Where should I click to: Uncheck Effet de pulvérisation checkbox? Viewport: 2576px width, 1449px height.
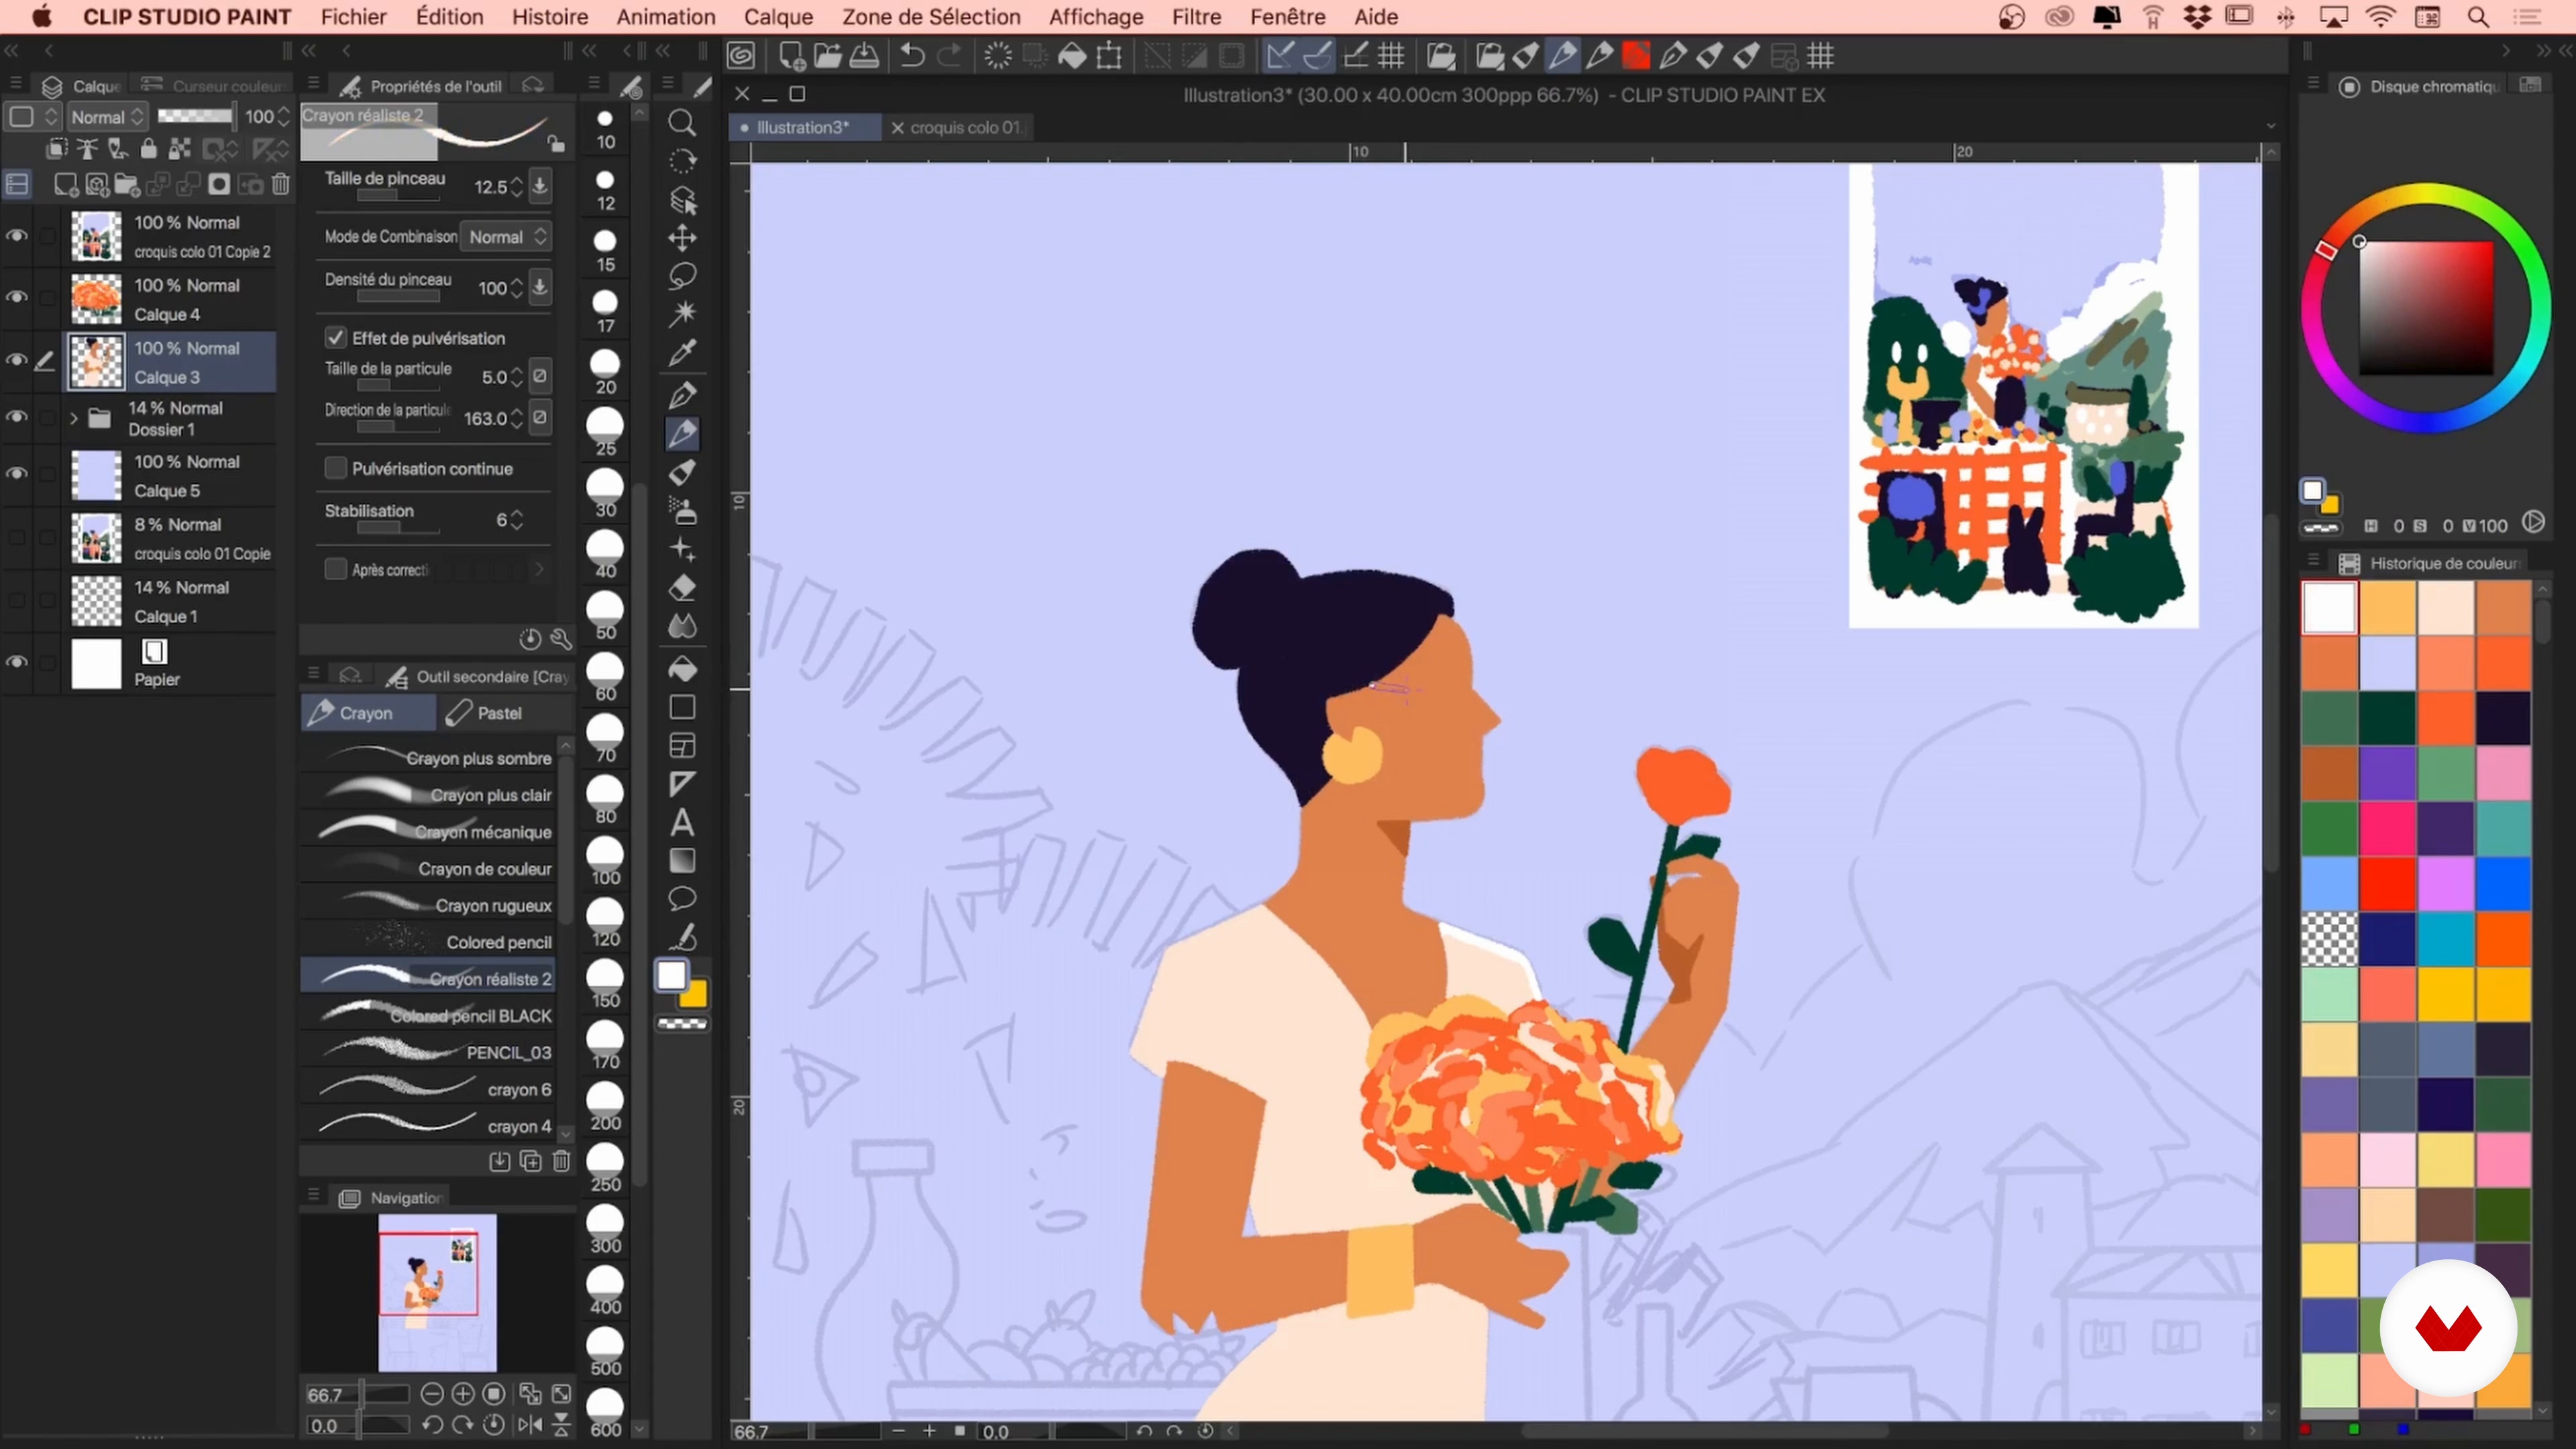(x=336, y=338)
